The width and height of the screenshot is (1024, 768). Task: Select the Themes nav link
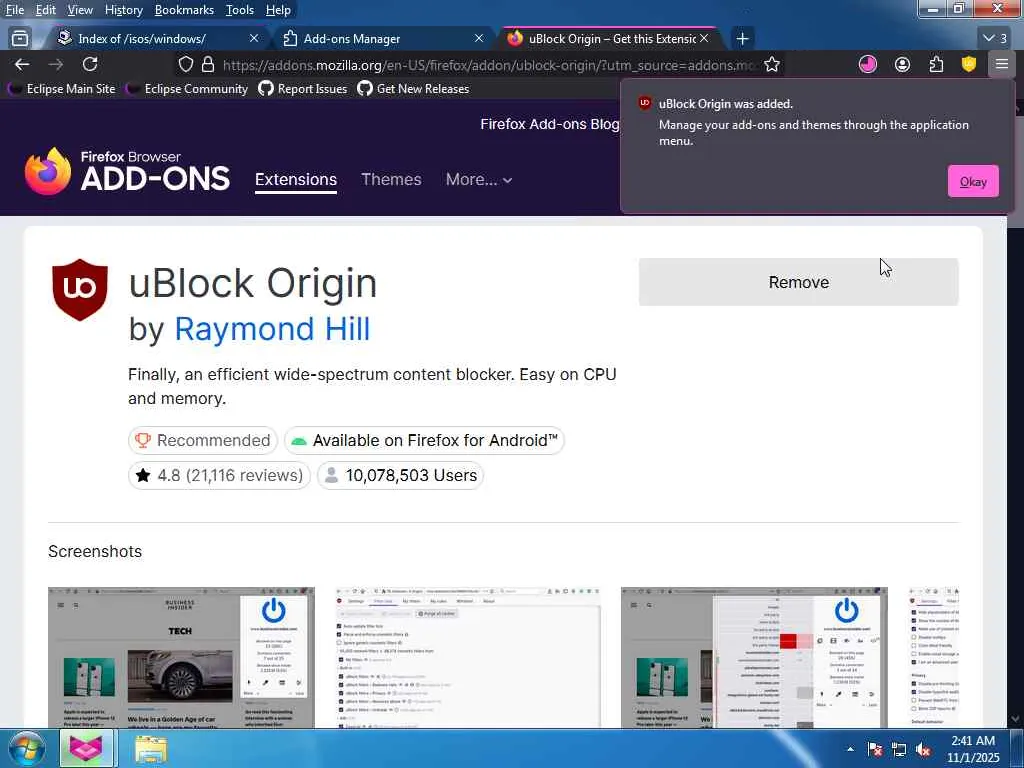pyautogui.click(x=391, y=179)
